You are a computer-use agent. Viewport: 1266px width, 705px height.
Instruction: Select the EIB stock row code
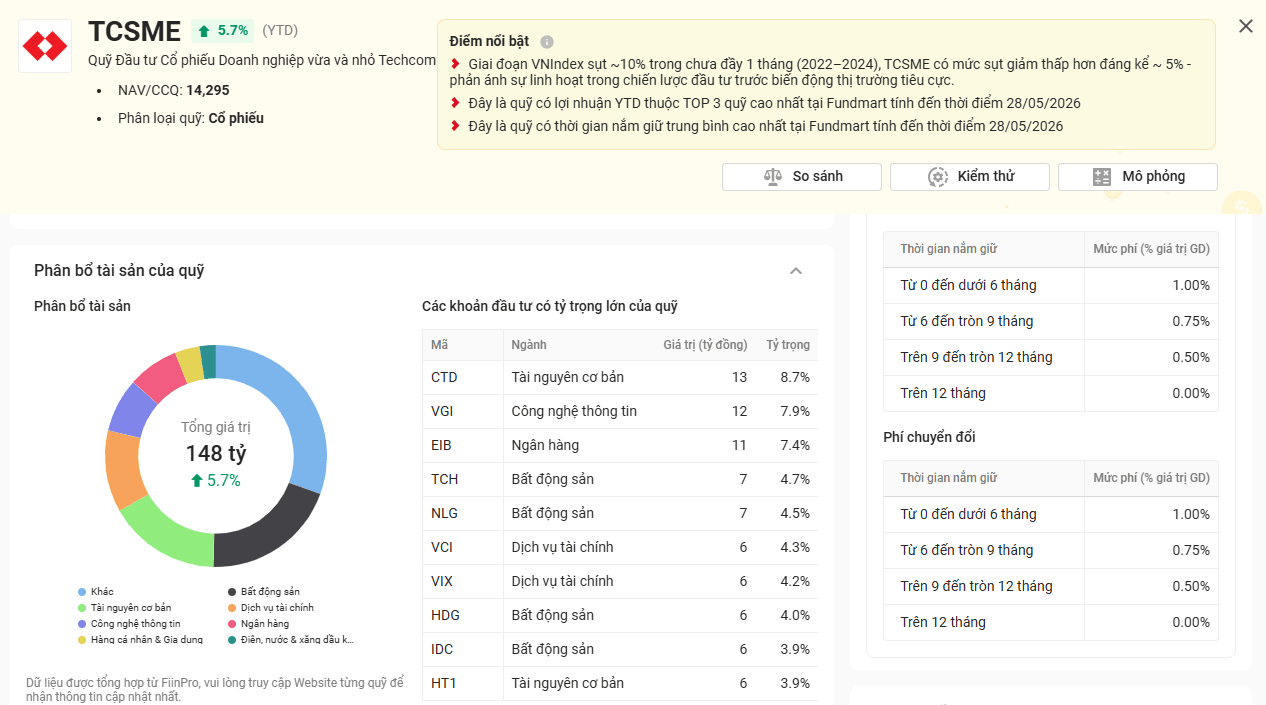pyautogui.click(x=442, y=445)
